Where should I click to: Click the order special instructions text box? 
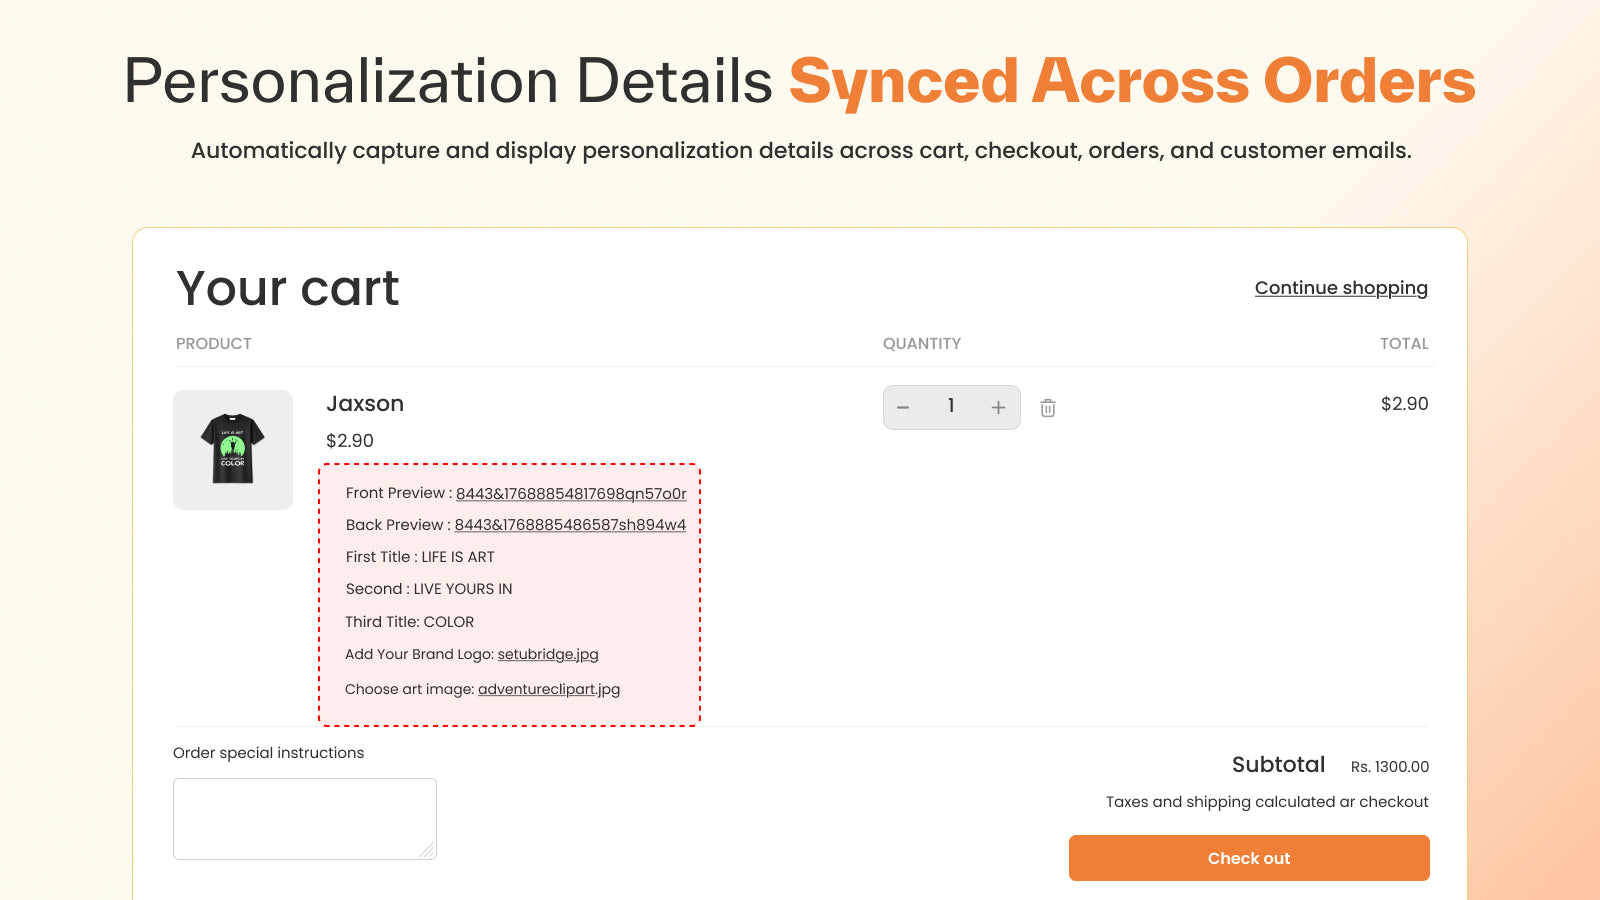[304, 817]
